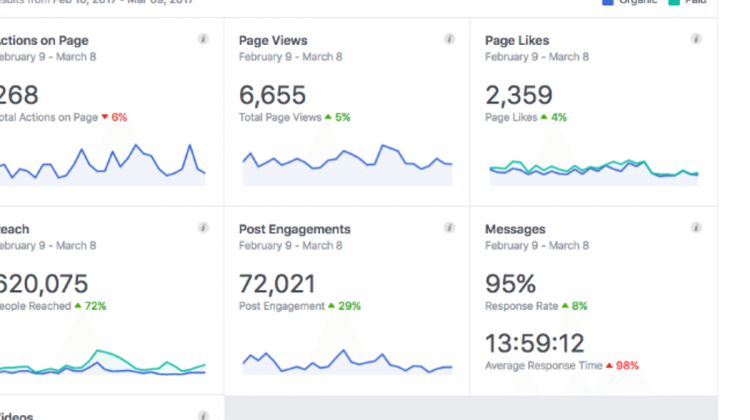This screenshot has height=420, width=750.
Task: Click the Response Rate 8% increase label
Action: [536, 306]
